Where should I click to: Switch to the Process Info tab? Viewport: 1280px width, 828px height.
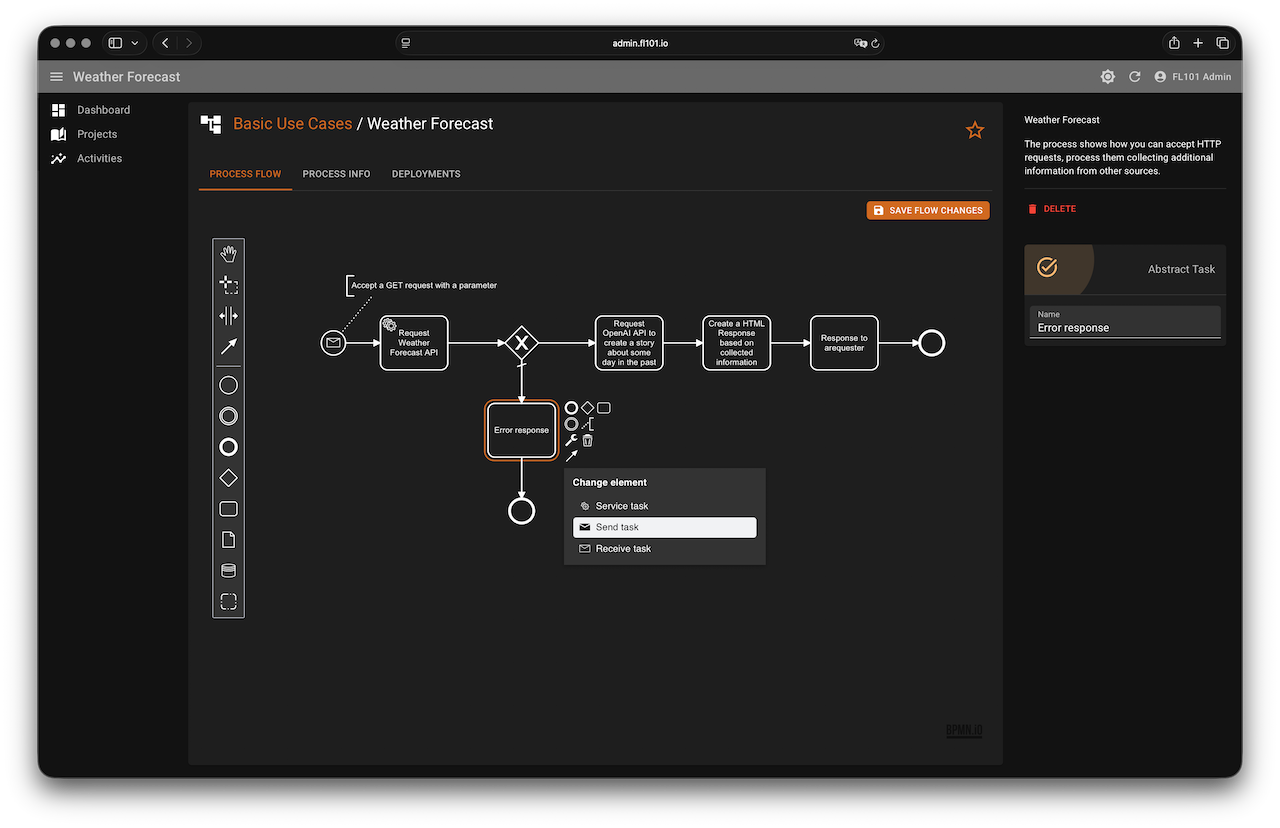pyautogui.click(x=336, y=174)
